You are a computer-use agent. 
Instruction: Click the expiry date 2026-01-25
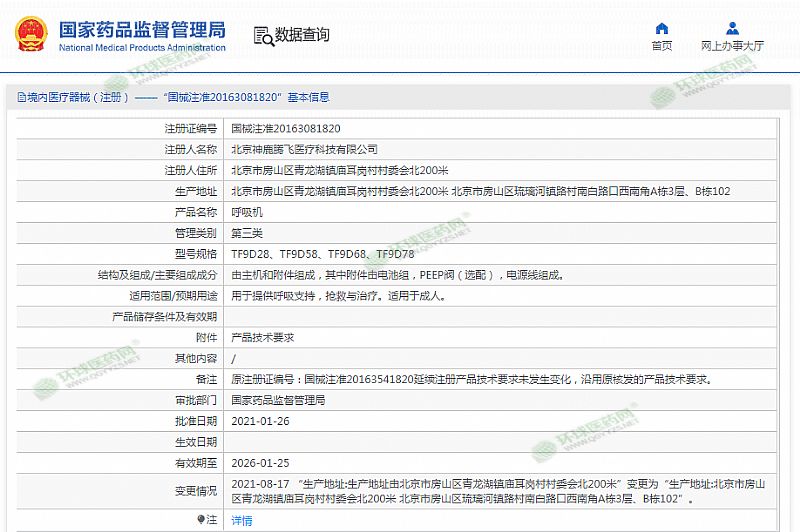tap(260, 463)
